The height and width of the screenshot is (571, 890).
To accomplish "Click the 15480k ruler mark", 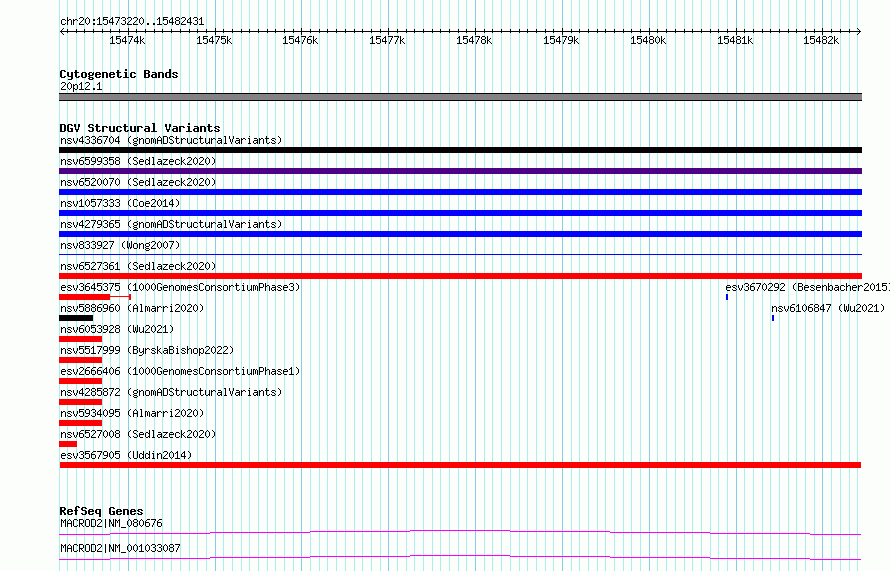I will click(x=648, y=40).
